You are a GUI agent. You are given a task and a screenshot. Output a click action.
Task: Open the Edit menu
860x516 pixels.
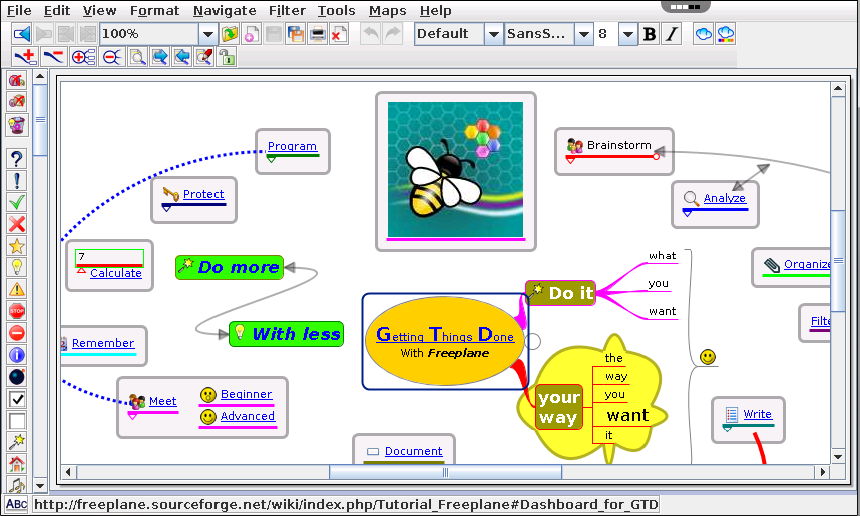pos(57,10)
